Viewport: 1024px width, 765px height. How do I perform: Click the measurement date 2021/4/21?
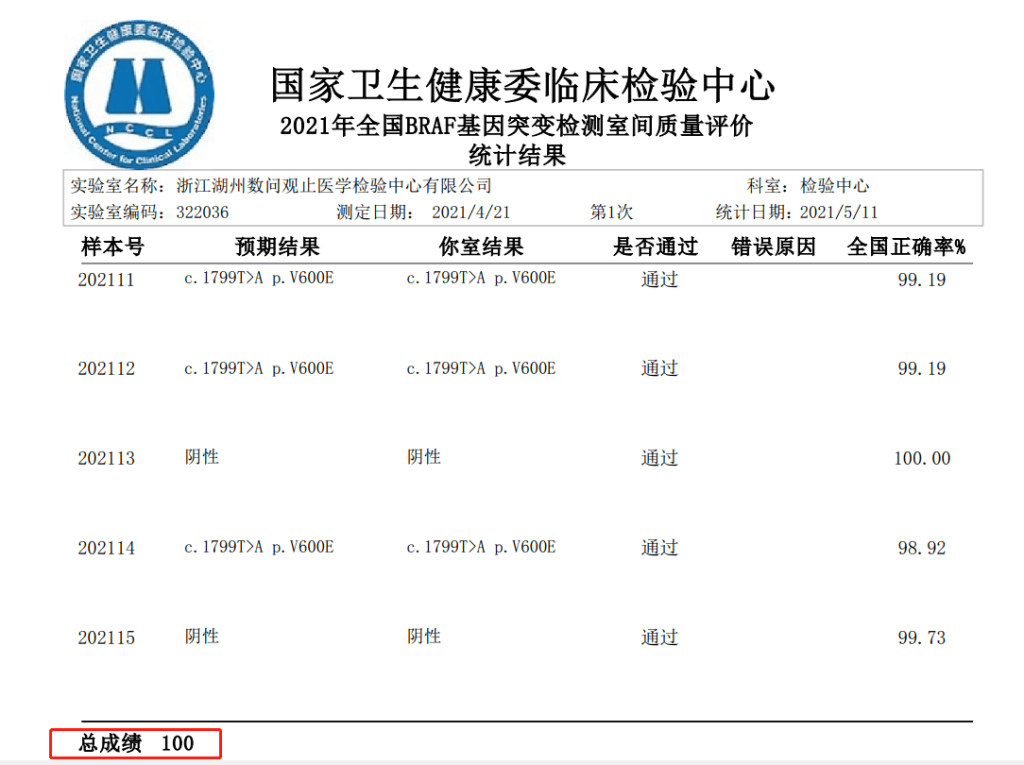tap(471, 212)
